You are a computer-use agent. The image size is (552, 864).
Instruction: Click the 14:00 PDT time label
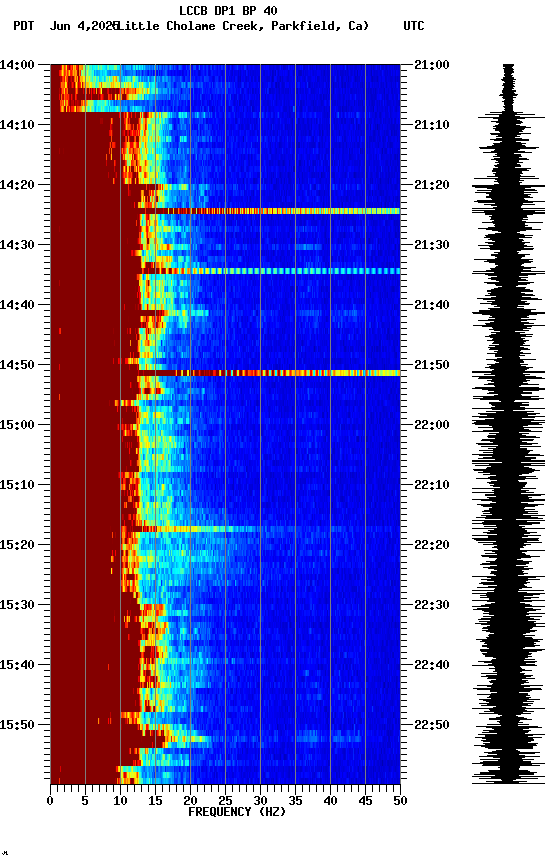pos(17,65)
